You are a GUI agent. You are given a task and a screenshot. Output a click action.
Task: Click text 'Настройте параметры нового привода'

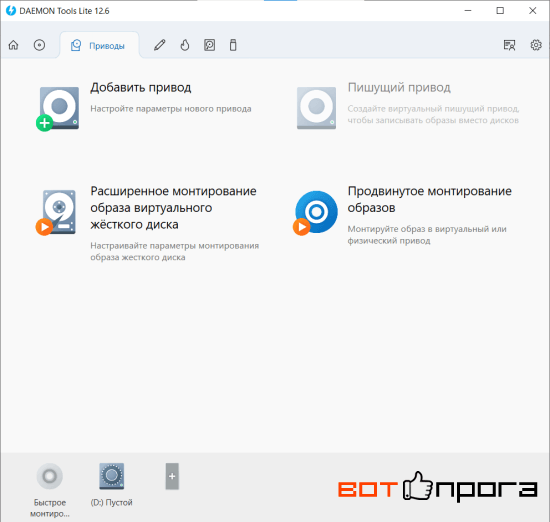click(x=171, y=109)
